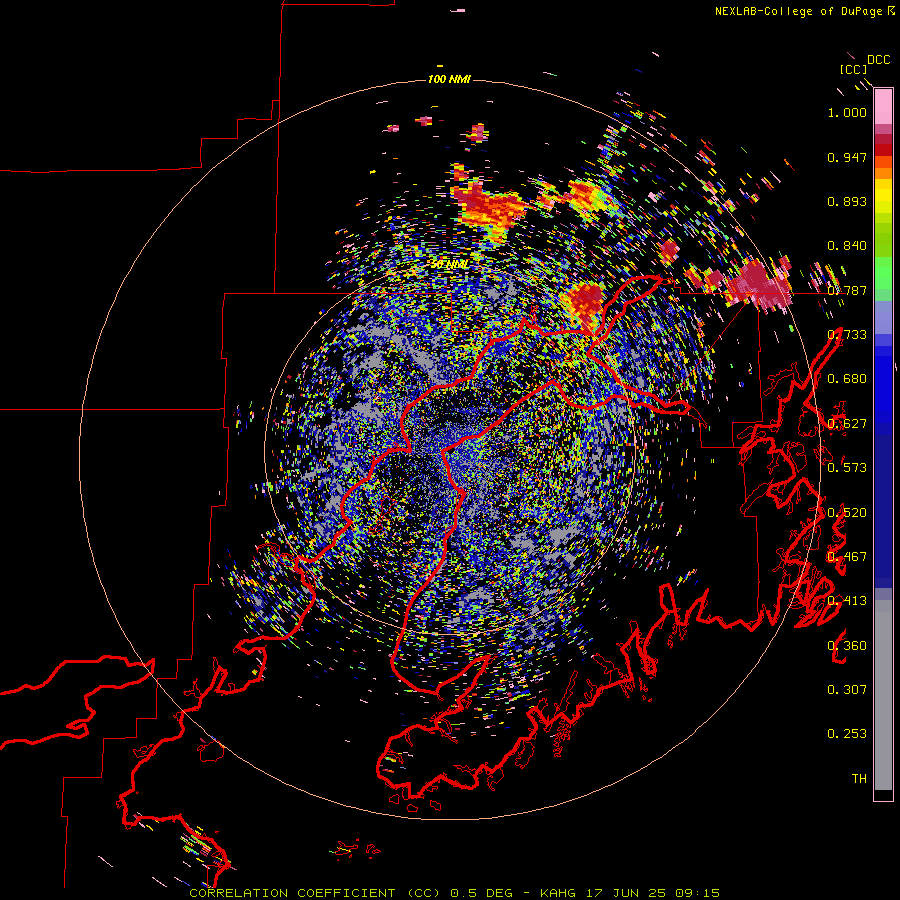Viewport: 900px width, 900px height.
Task: Click the 0.573 color scale value
Action: pos(847,468)
